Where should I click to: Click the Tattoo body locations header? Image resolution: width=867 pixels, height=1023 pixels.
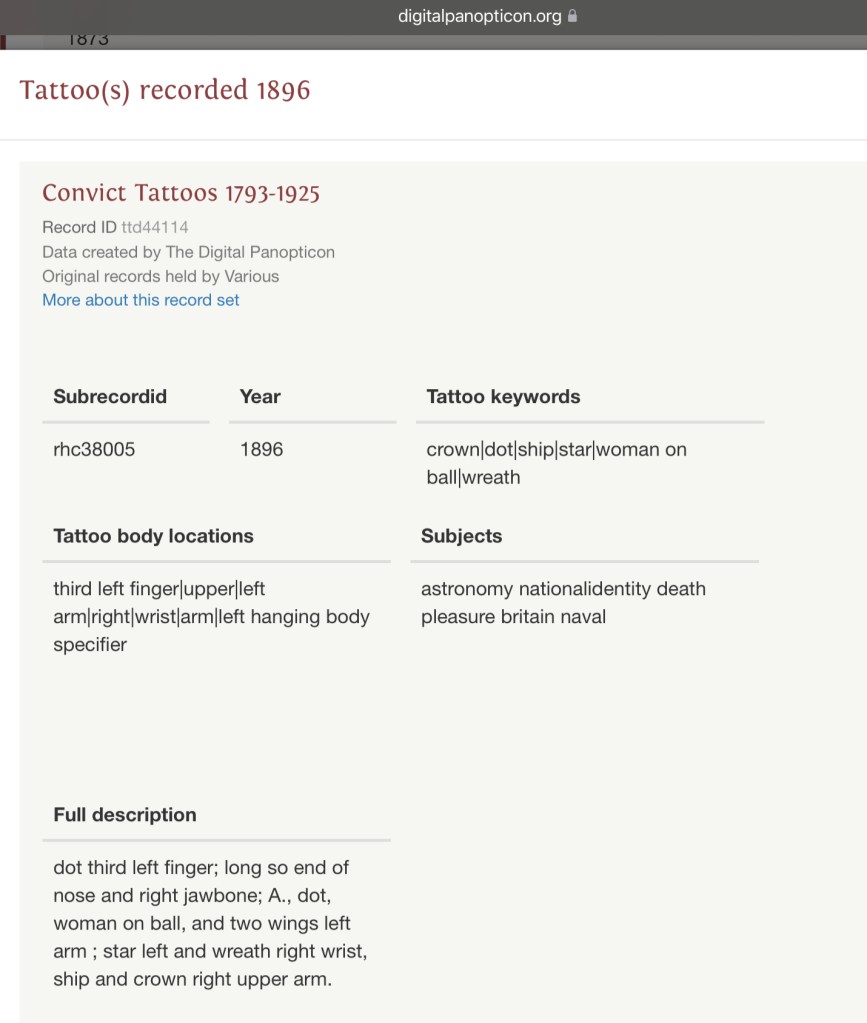coord(153,536)
